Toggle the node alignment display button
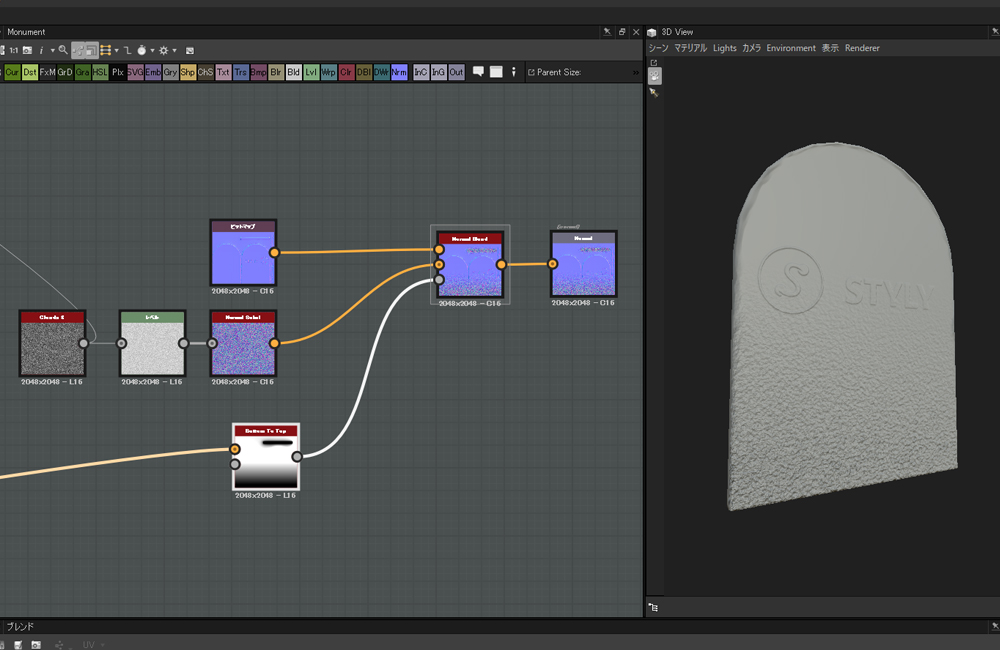1000x650 pixels. pos(92,50)
